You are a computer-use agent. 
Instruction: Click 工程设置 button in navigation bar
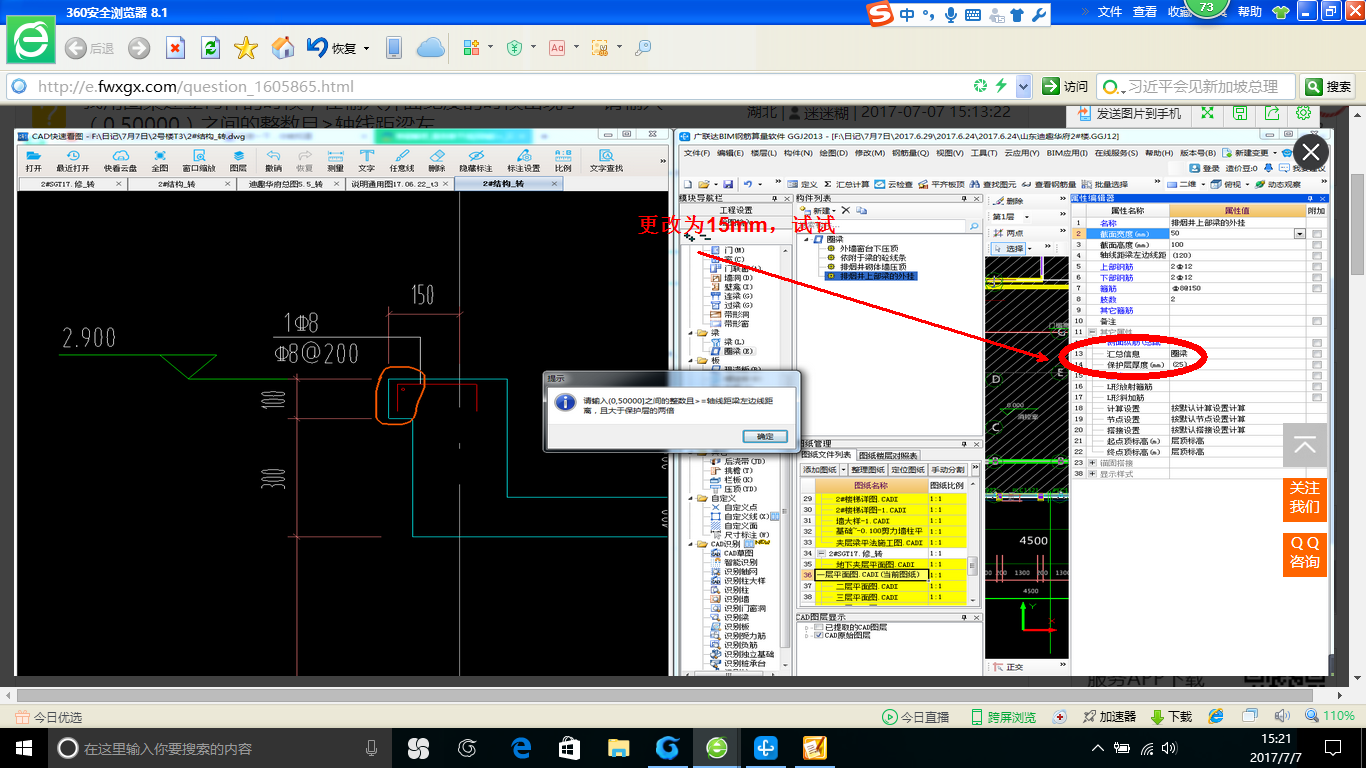pyautogui.click(x=736, y=211)
